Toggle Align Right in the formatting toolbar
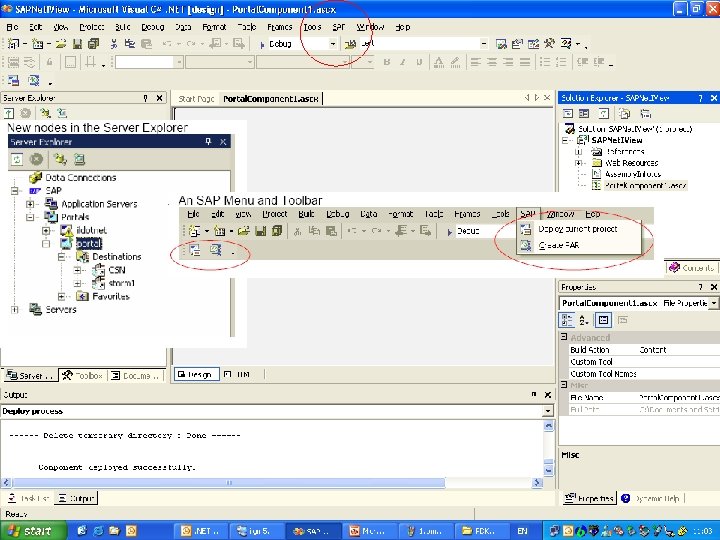The image size is (720, 540). click(508, 62)
